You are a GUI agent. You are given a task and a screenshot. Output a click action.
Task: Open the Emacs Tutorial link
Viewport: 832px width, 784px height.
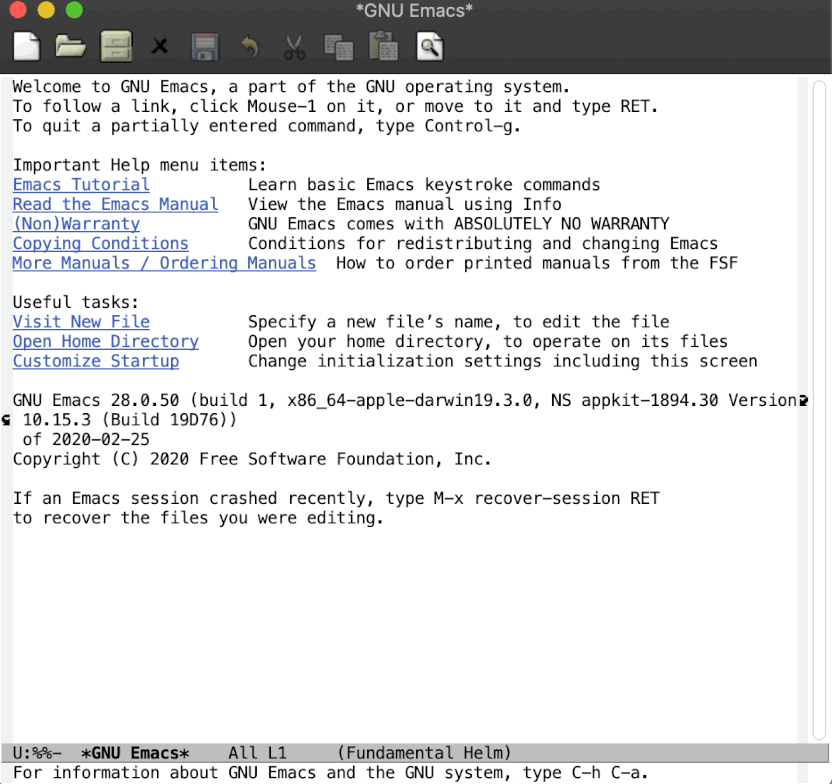[x=81, y=185]
